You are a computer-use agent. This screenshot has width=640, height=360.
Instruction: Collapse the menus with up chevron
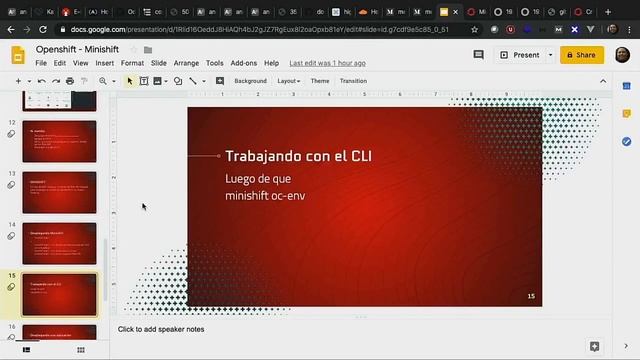tap(603, 81)
